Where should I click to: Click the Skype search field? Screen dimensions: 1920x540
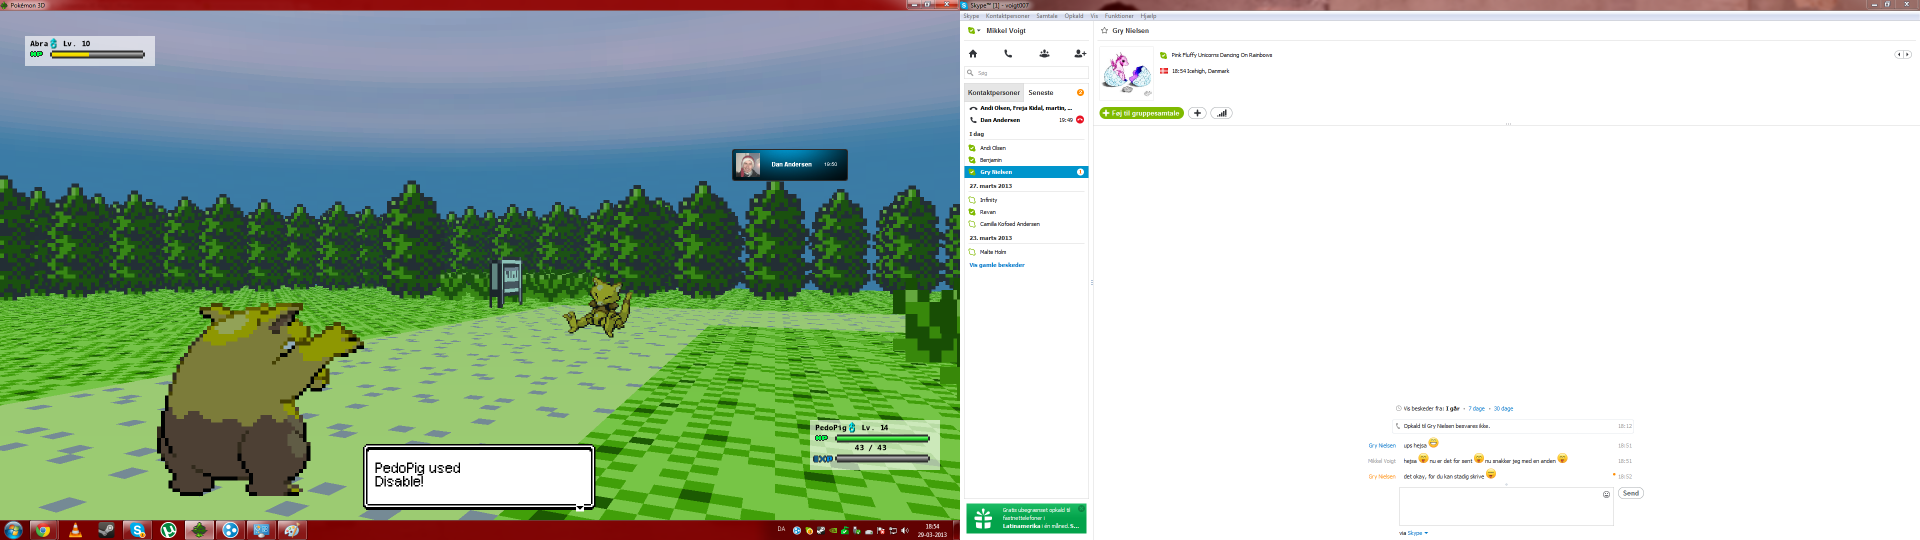(x=1026, y=73)
